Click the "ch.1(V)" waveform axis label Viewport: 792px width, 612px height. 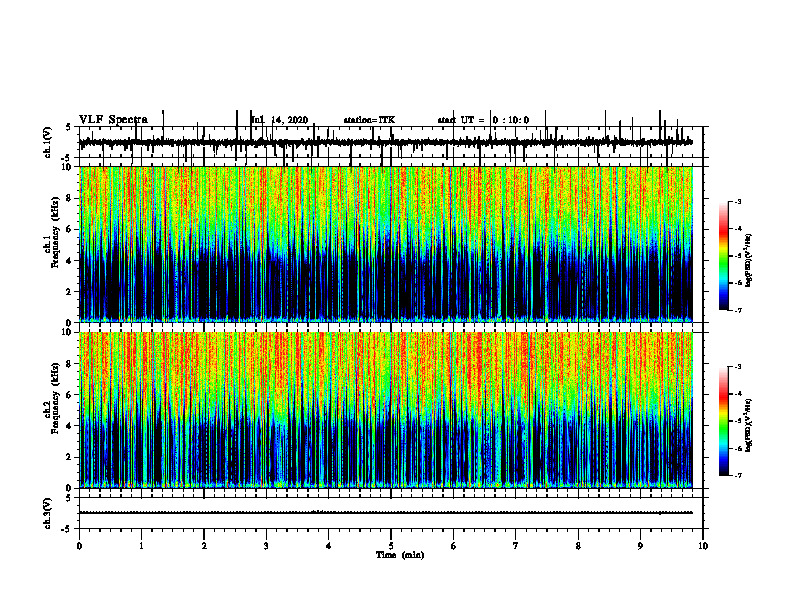click(48, 142)
